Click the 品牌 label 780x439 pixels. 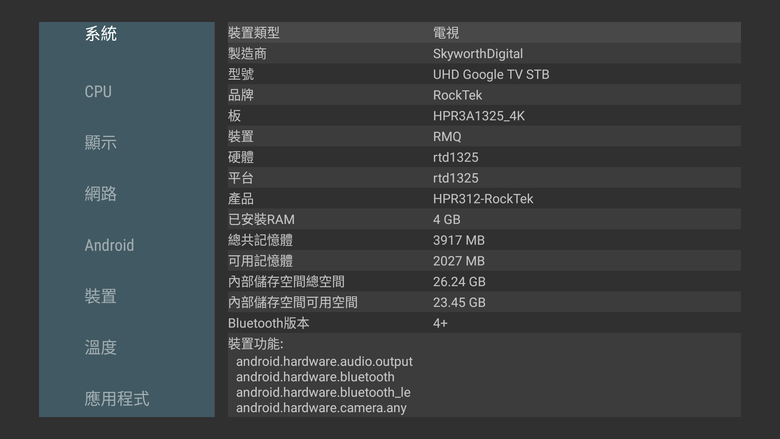[x=241, y=95]
